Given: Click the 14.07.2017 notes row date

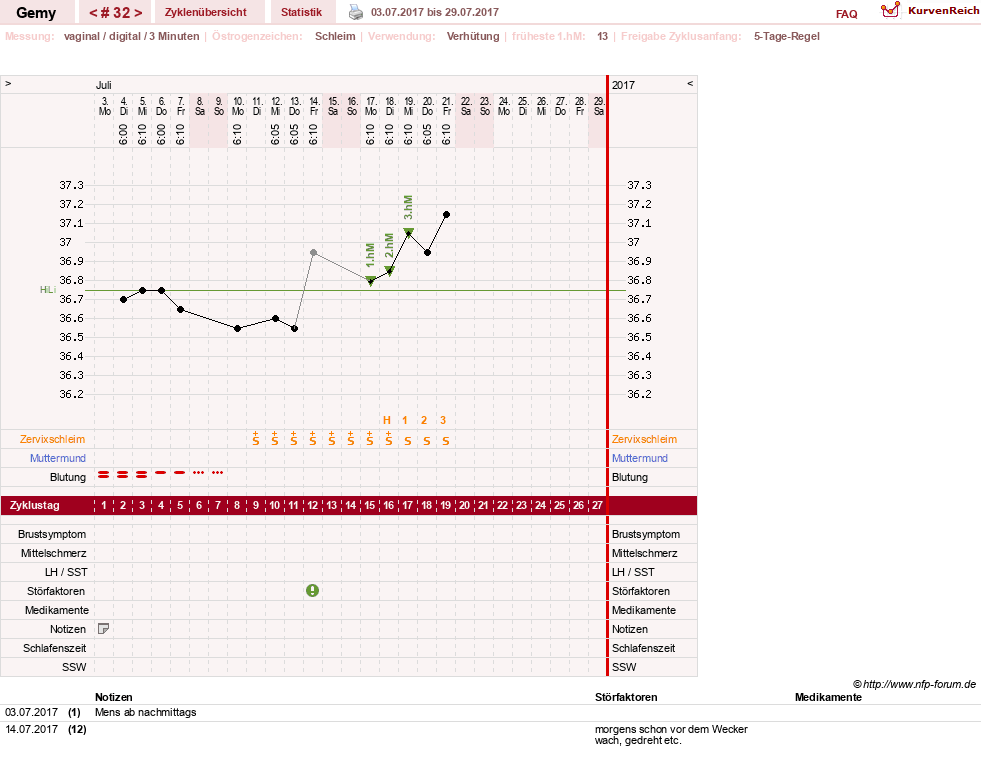Looking at the screenshot, I should 31,729.
